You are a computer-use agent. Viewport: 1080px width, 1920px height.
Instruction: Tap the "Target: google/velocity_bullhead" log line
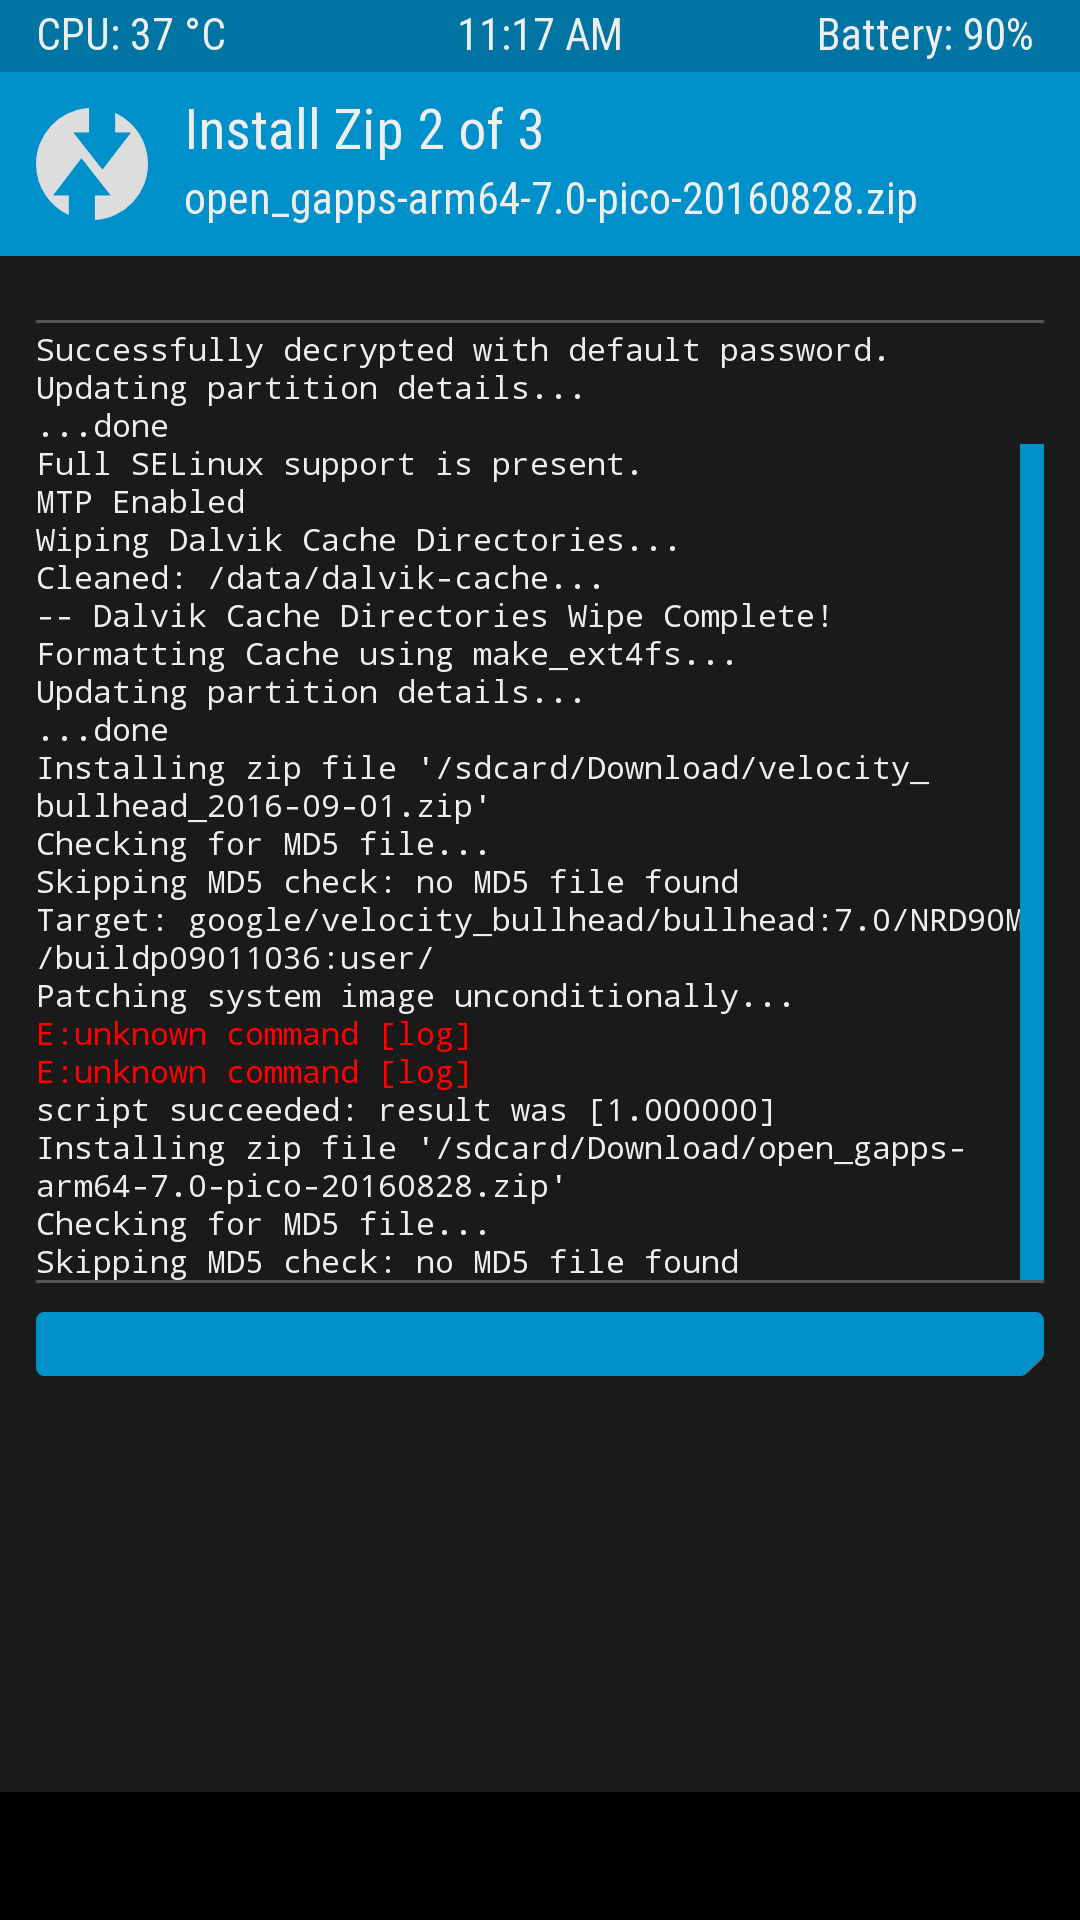click(528, 921)
